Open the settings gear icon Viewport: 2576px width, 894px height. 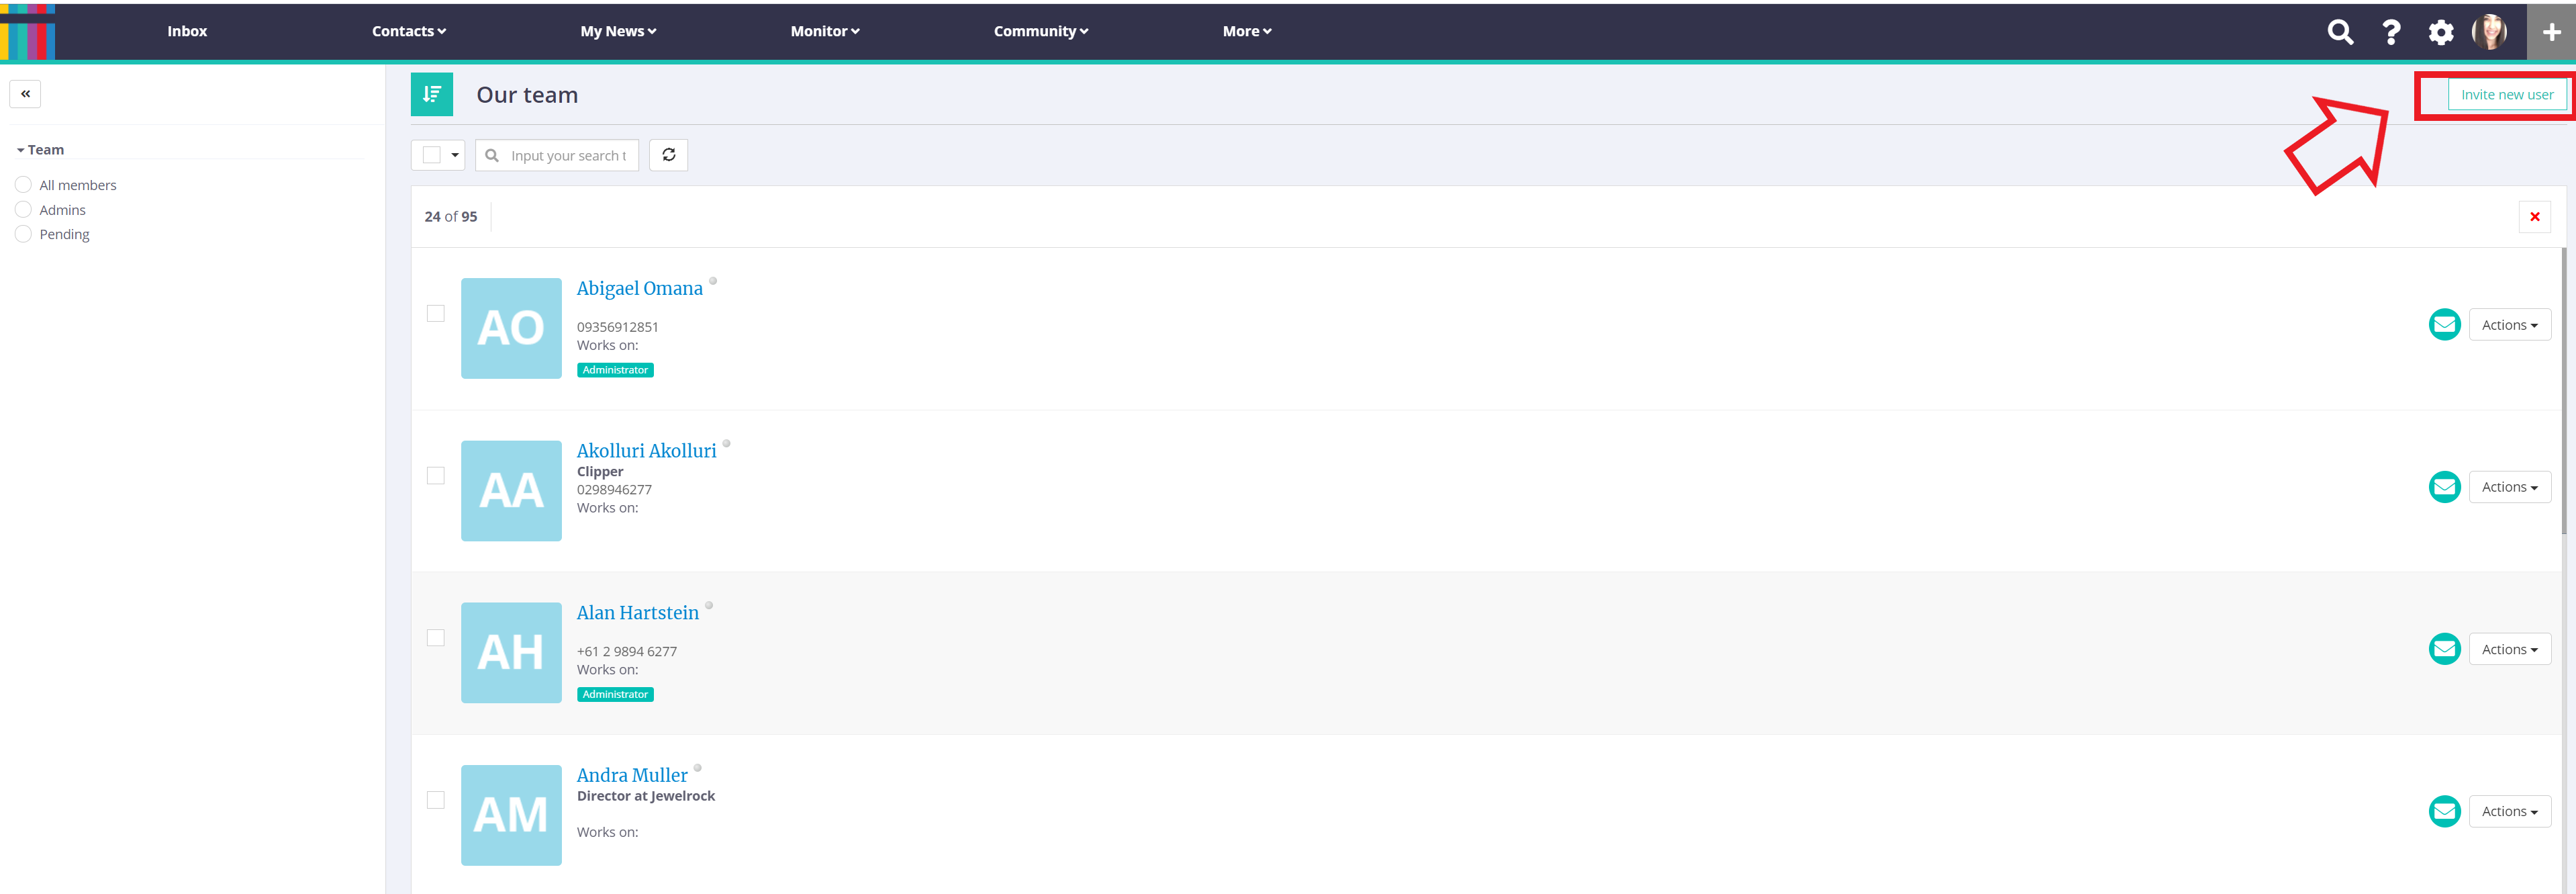(2440, 32)
